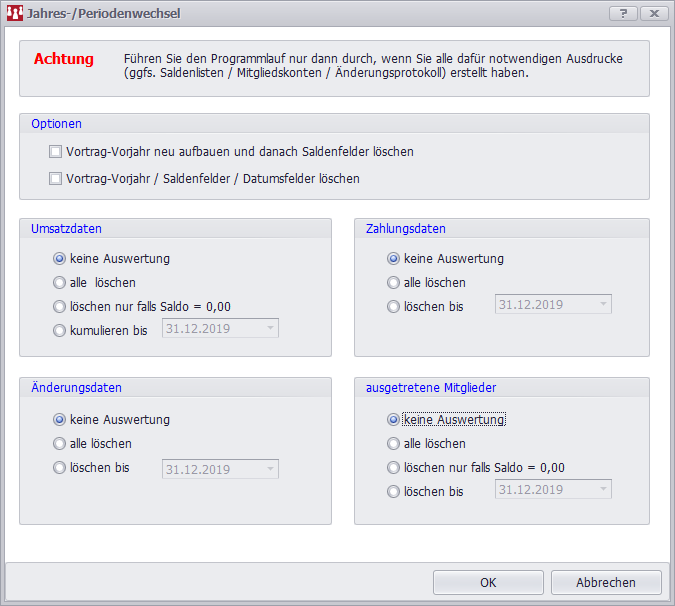The image size is (675, 606).
Task: Select 'löschen nur falls Saldo' in Umsatzdaten
Action: tap(59, 306)
